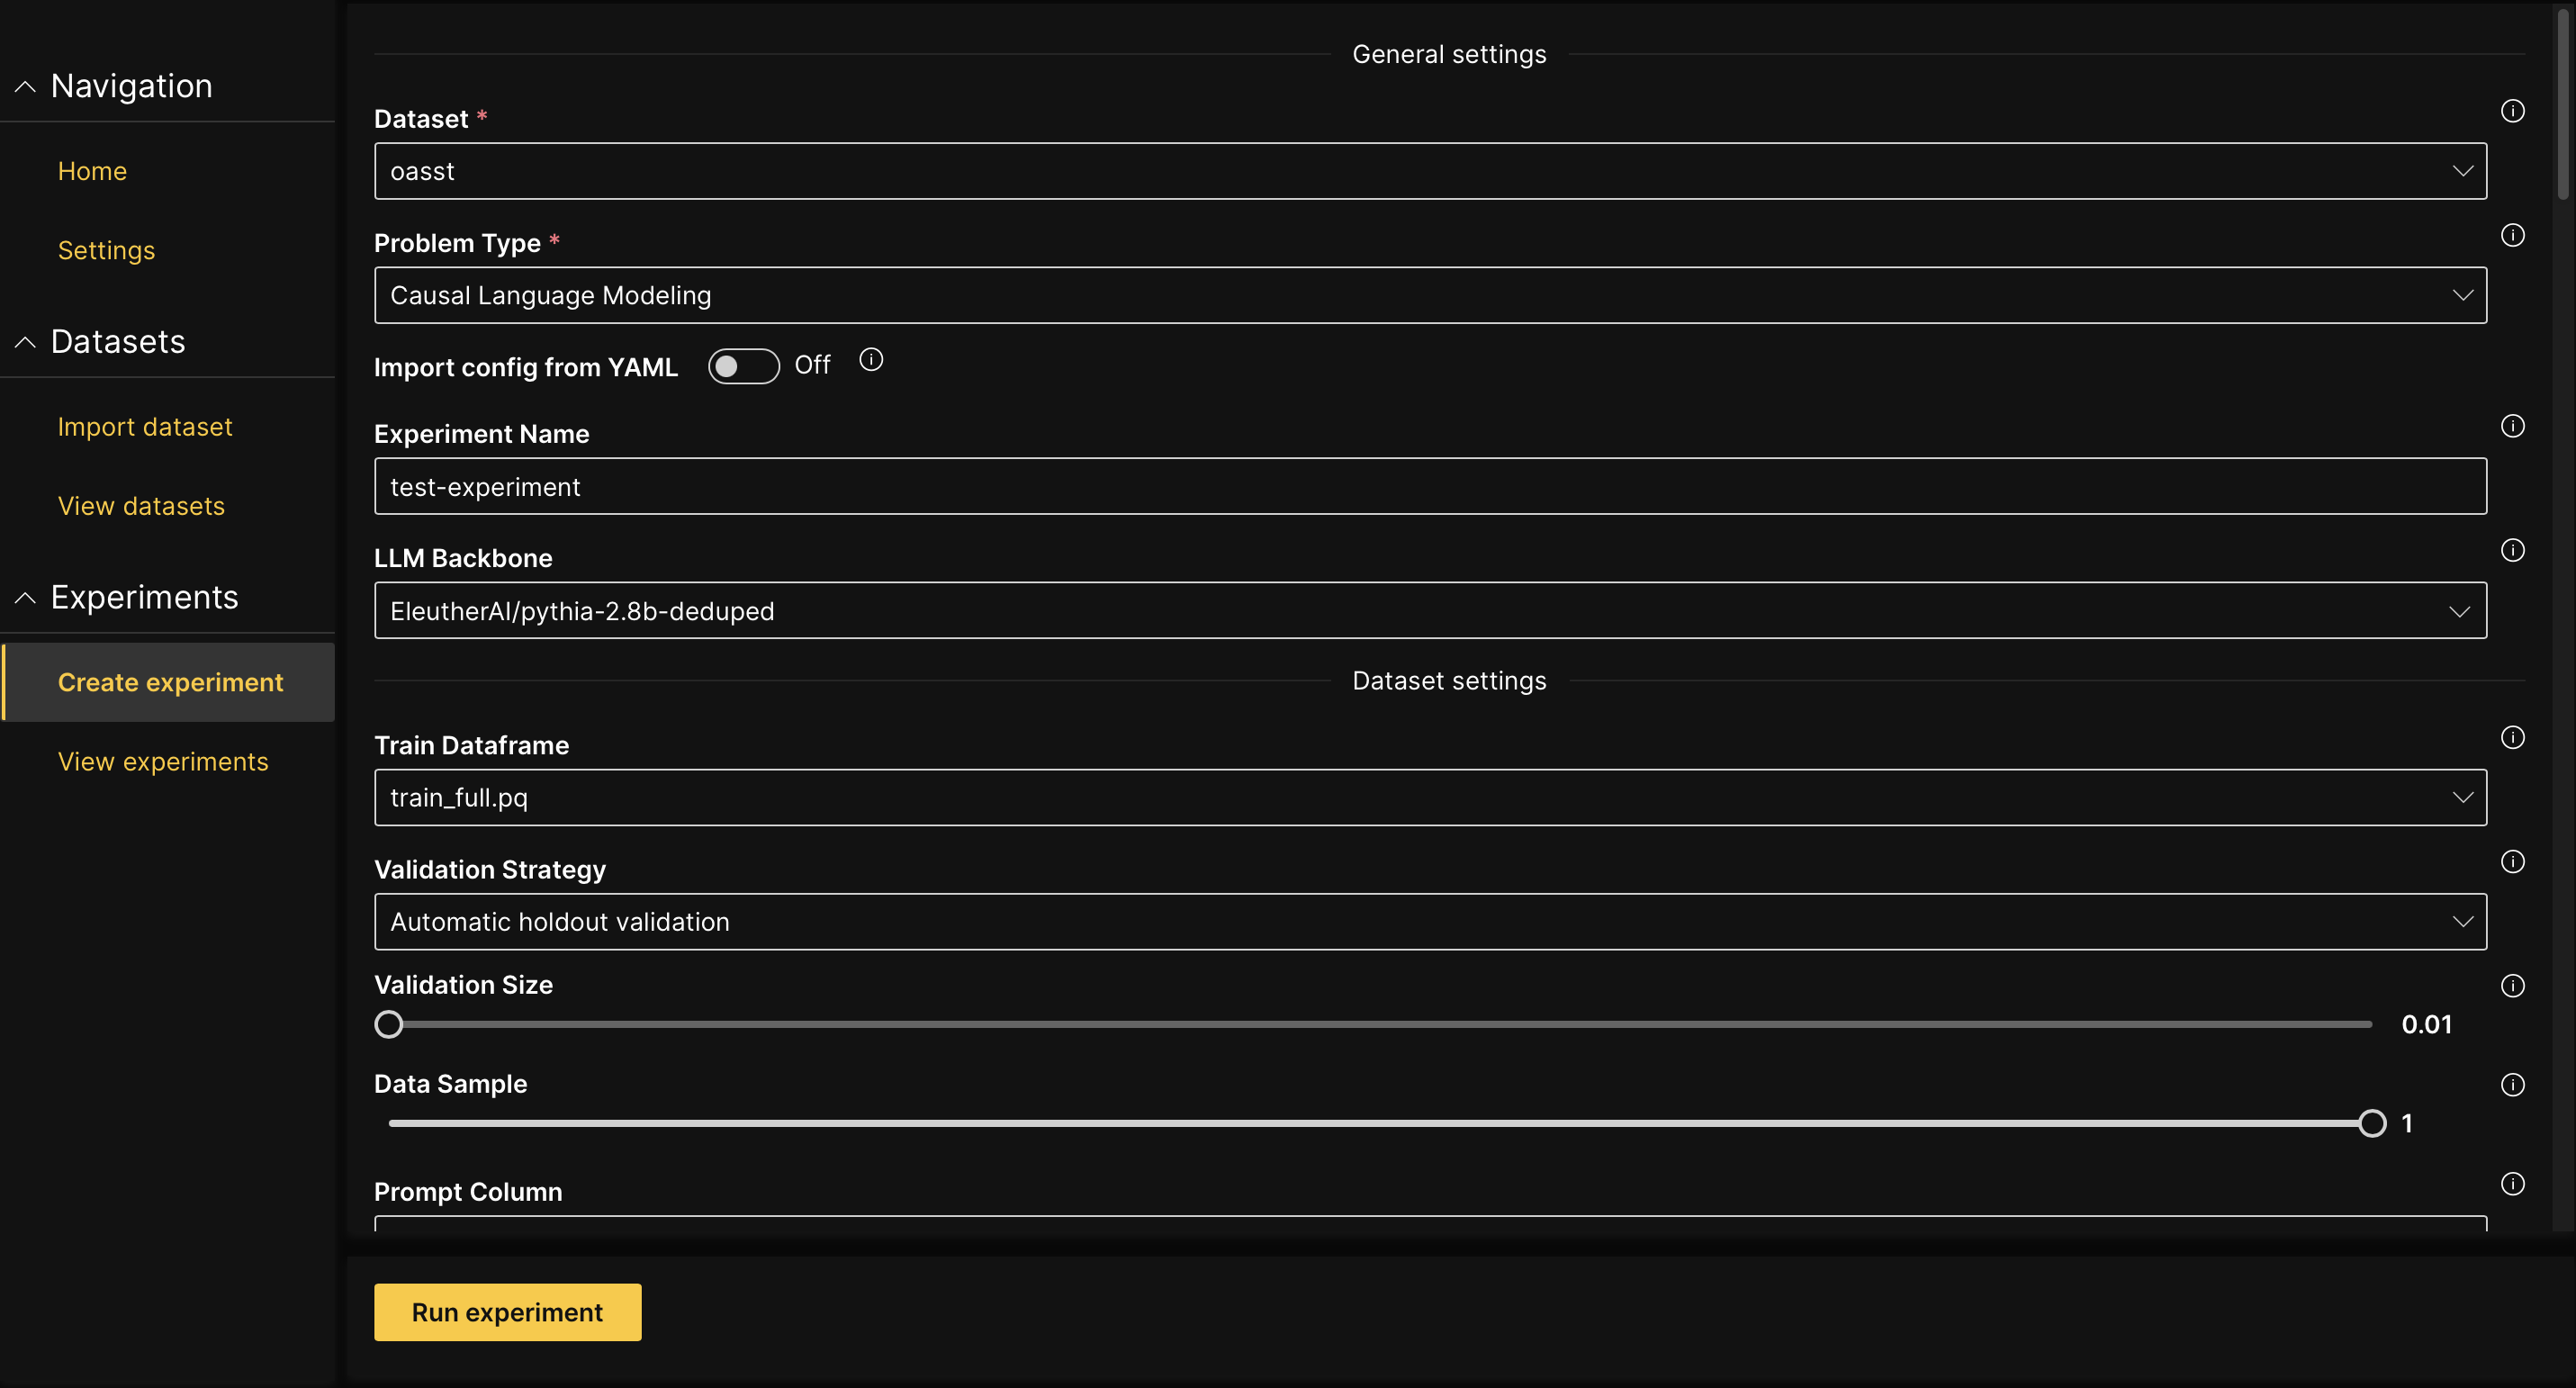
Task: Click the info icon next to Problem Type
Action: pos(2512,235)
